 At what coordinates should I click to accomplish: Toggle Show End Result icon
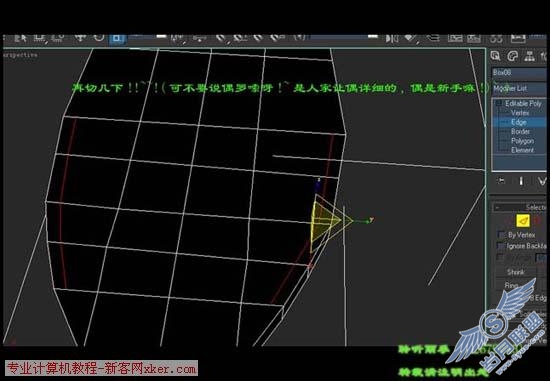[x=521, y=181]
